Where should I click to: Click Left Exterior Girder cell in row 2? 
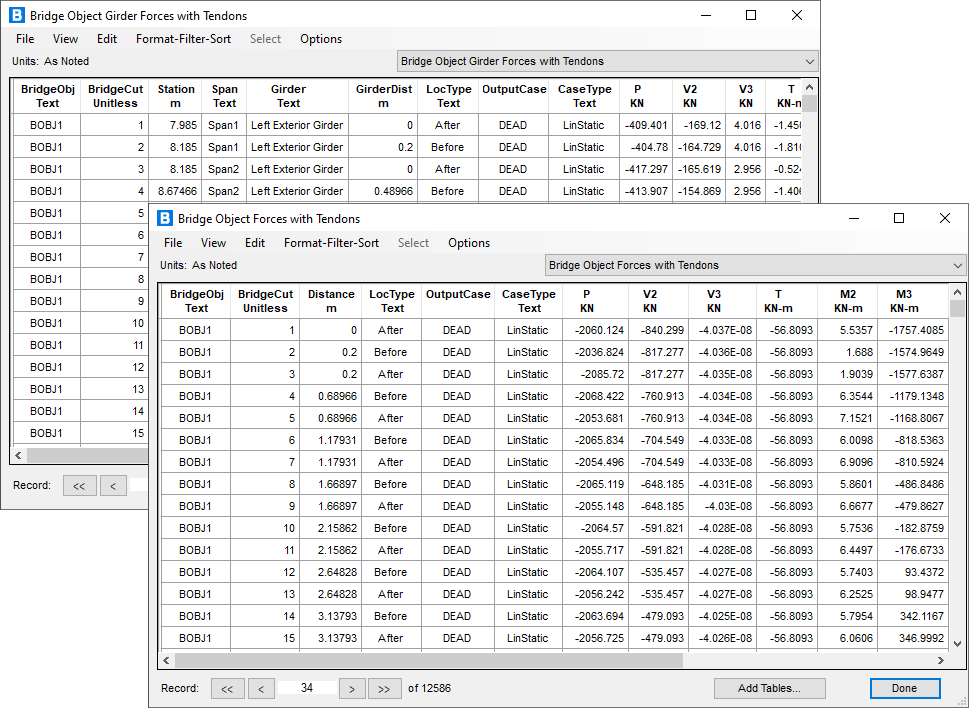(x=297, y=147)
